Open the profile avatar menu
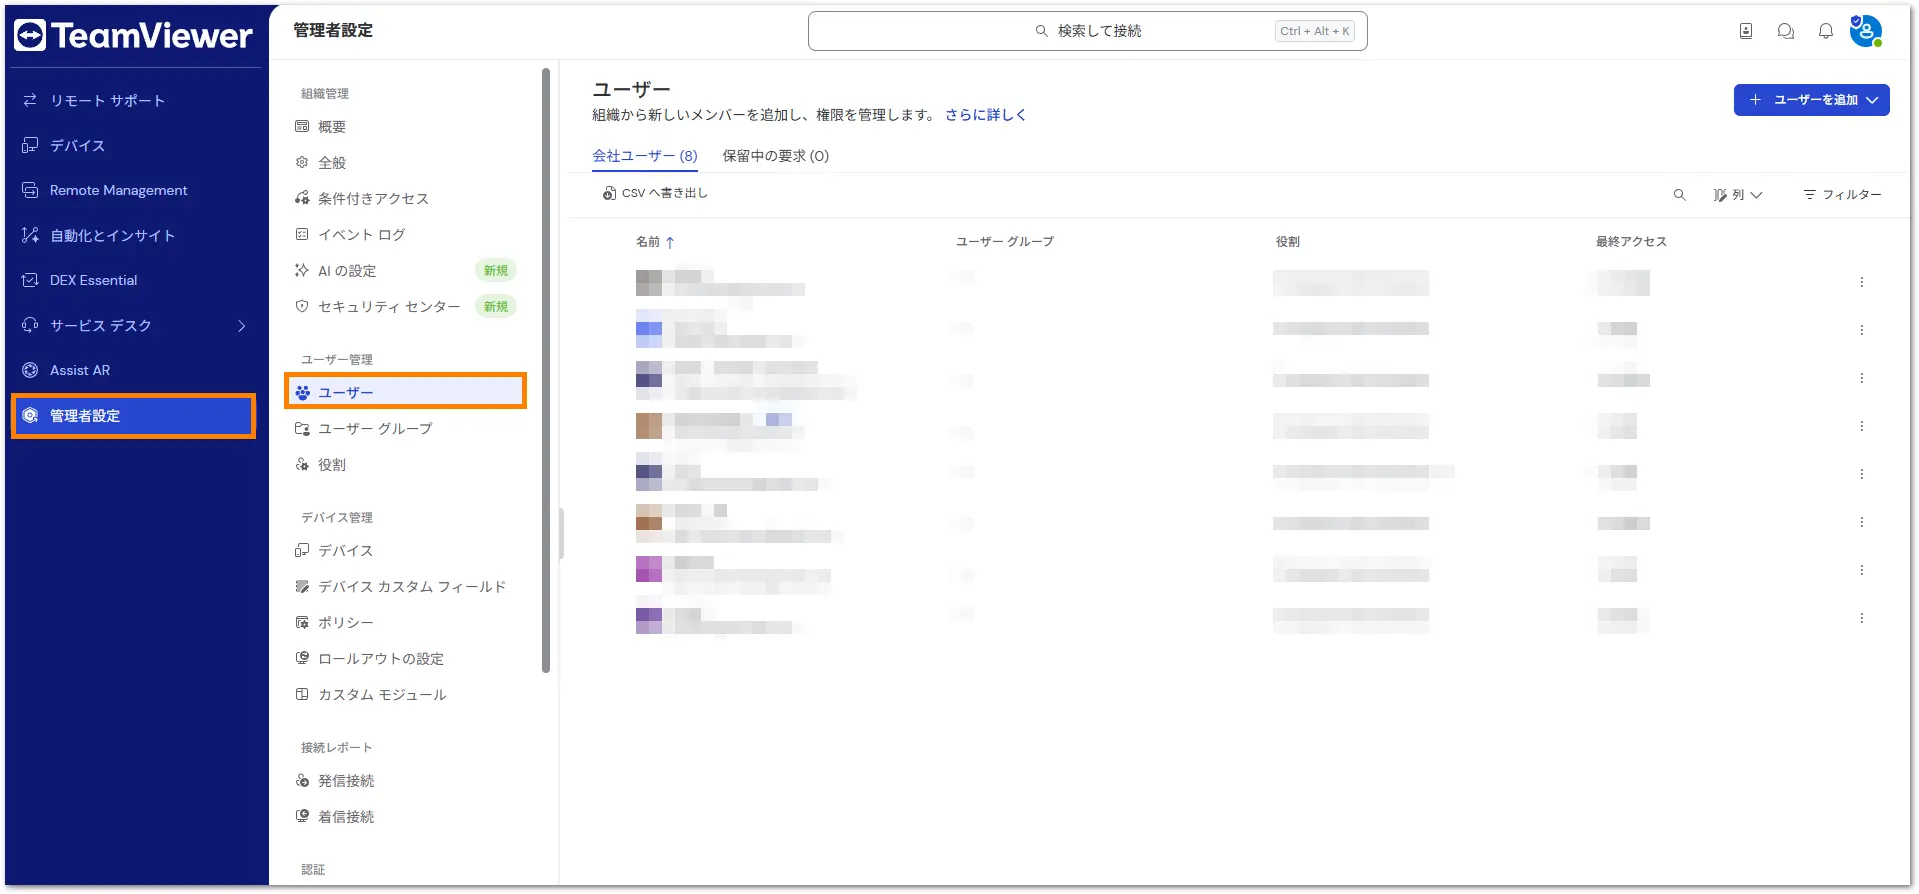The height and width of the screenshot is (894, 1919). (1866, 31)
